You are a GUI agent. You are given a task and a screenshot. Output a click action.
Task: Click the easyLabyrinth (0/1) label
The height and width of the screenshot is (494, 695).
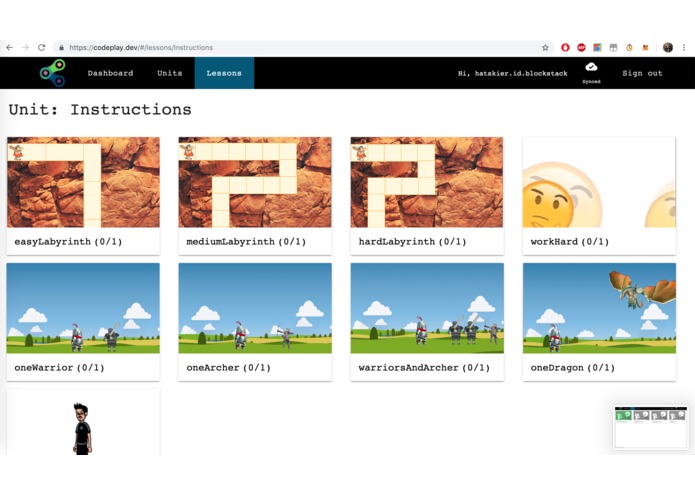click(x=68, y=241)
